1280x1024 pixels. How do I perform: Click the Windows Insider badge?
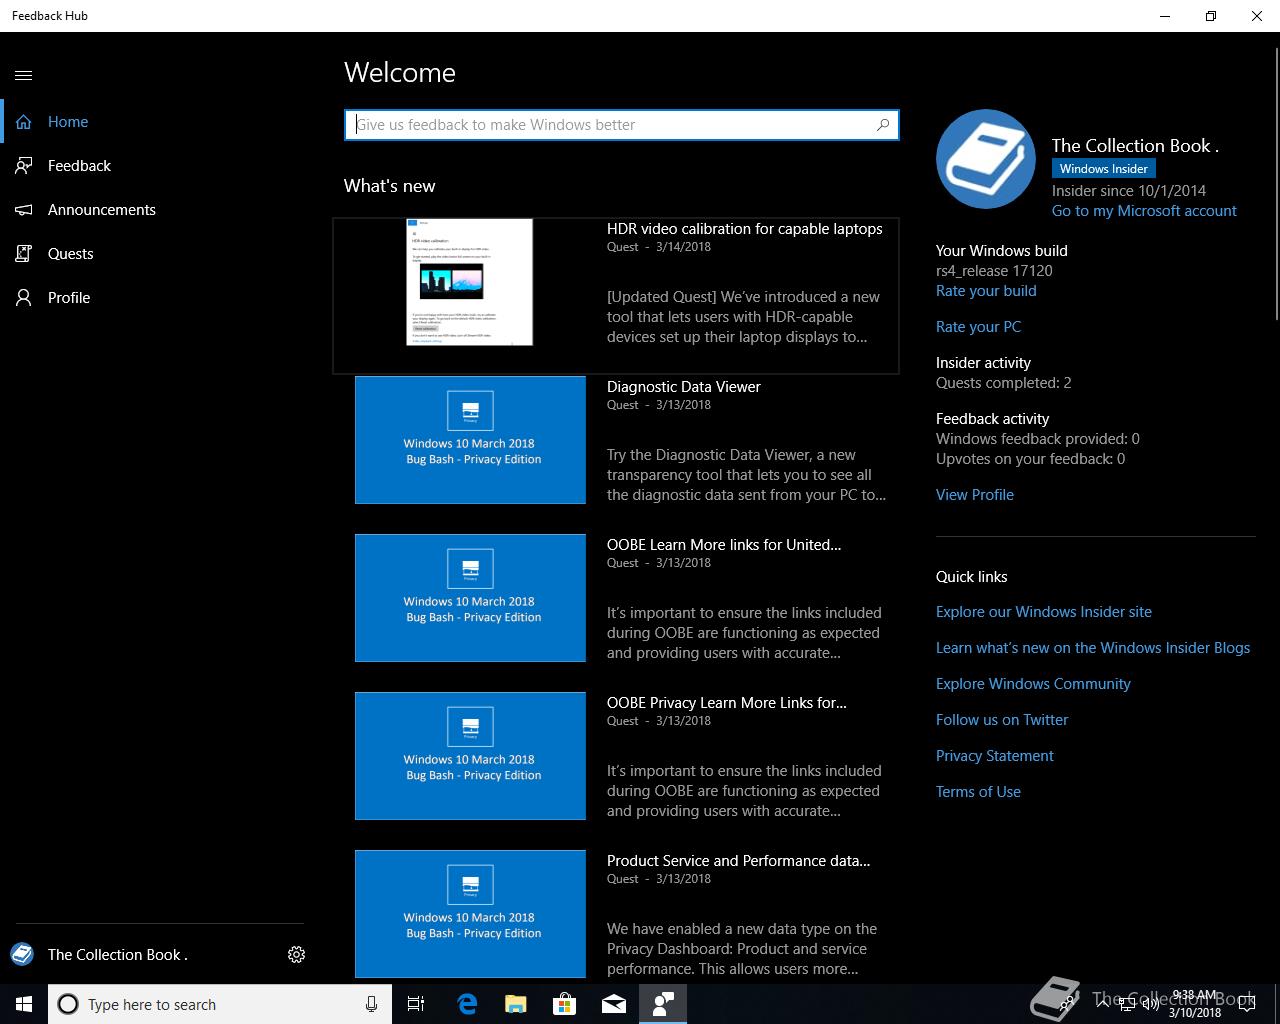click(x=1104, y=169)
